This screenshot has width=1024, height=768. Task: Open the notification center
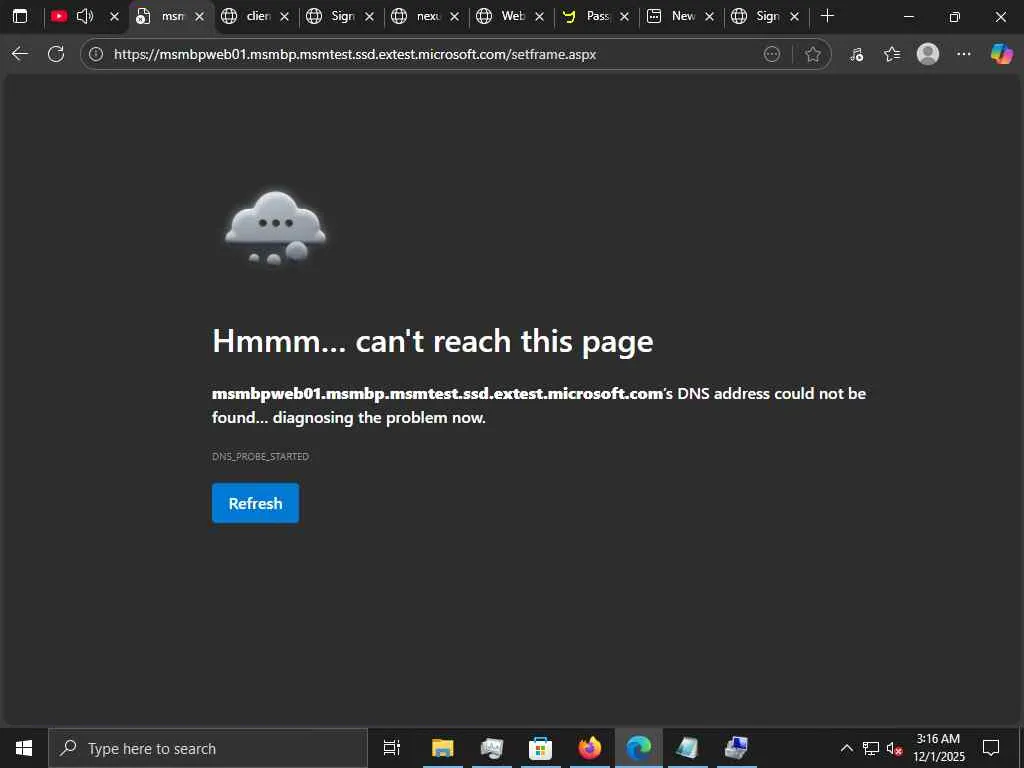[x=991, y=748]
